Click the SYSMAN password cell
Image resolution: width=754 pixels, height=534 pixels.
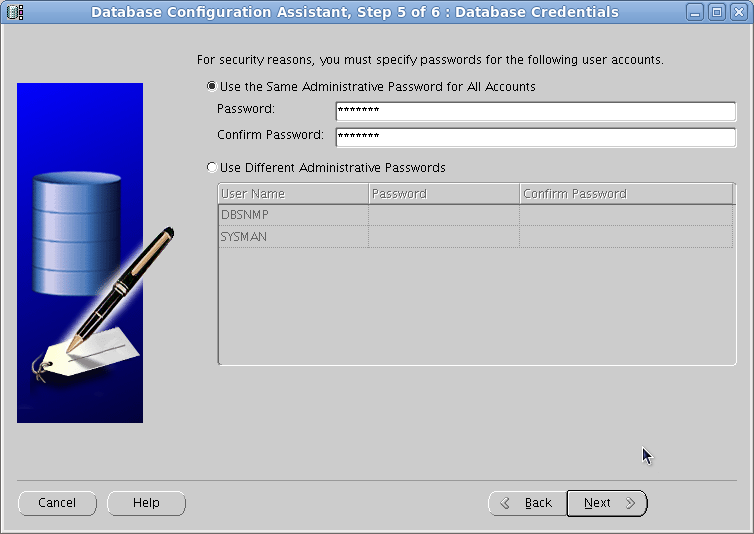coord(444,237)
